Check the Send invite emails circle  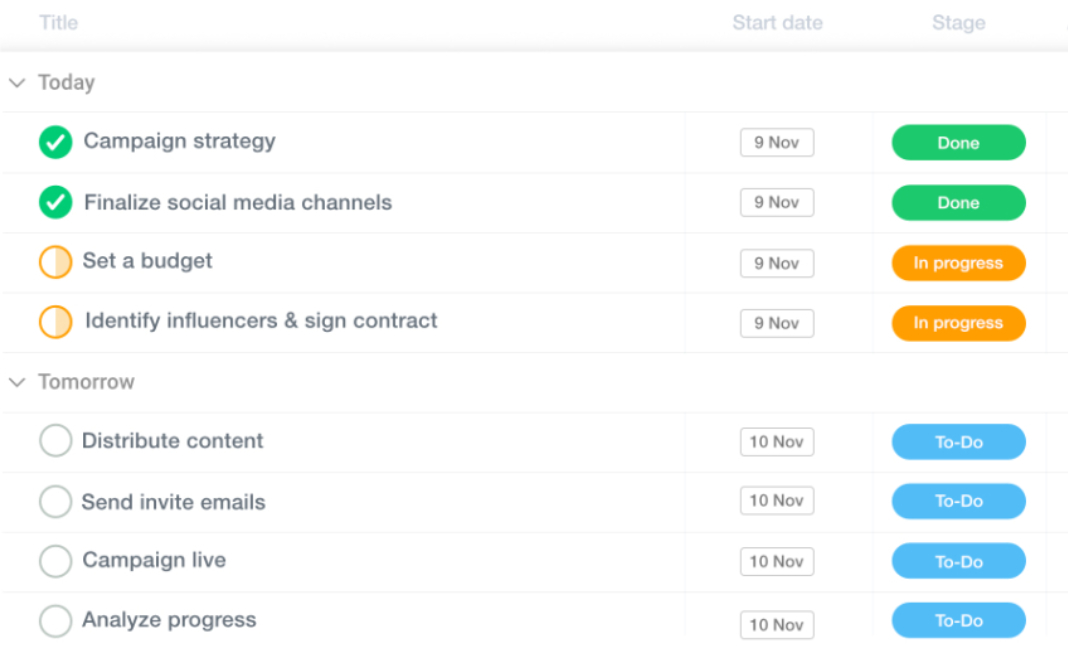[x=55, y=501]
